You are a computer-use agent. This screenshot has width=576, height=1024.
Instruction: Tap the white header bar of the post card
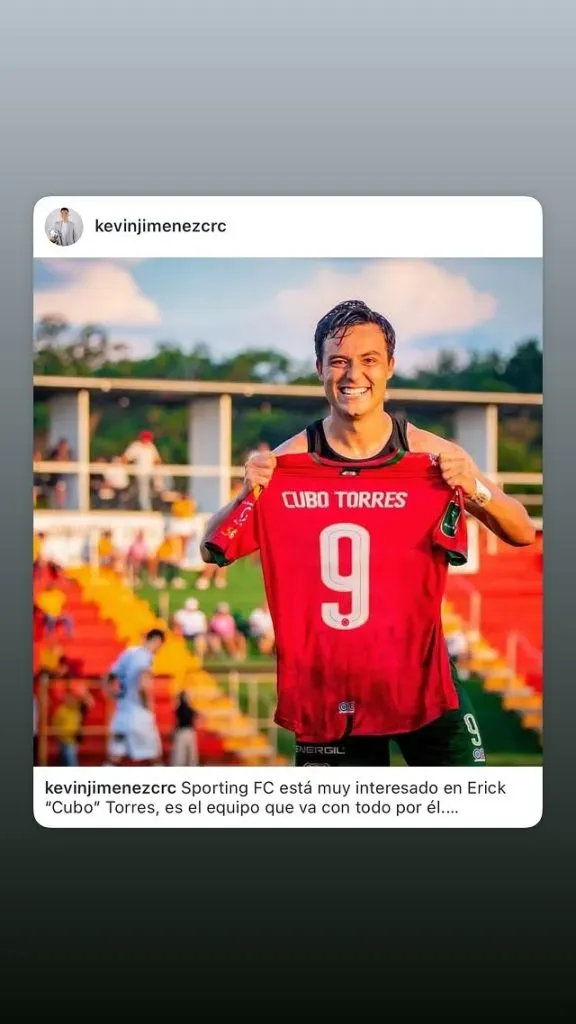click(288, 227)
